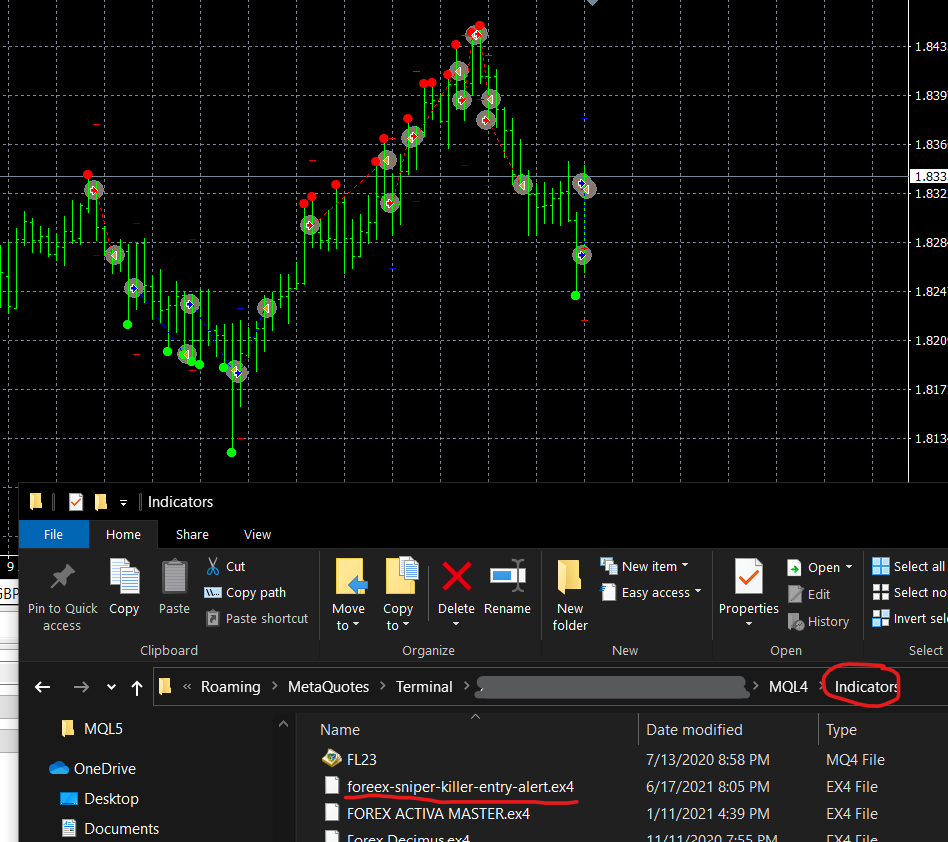Open the Properties icon
The image size is (948, 842).
(x=748, y=576)
